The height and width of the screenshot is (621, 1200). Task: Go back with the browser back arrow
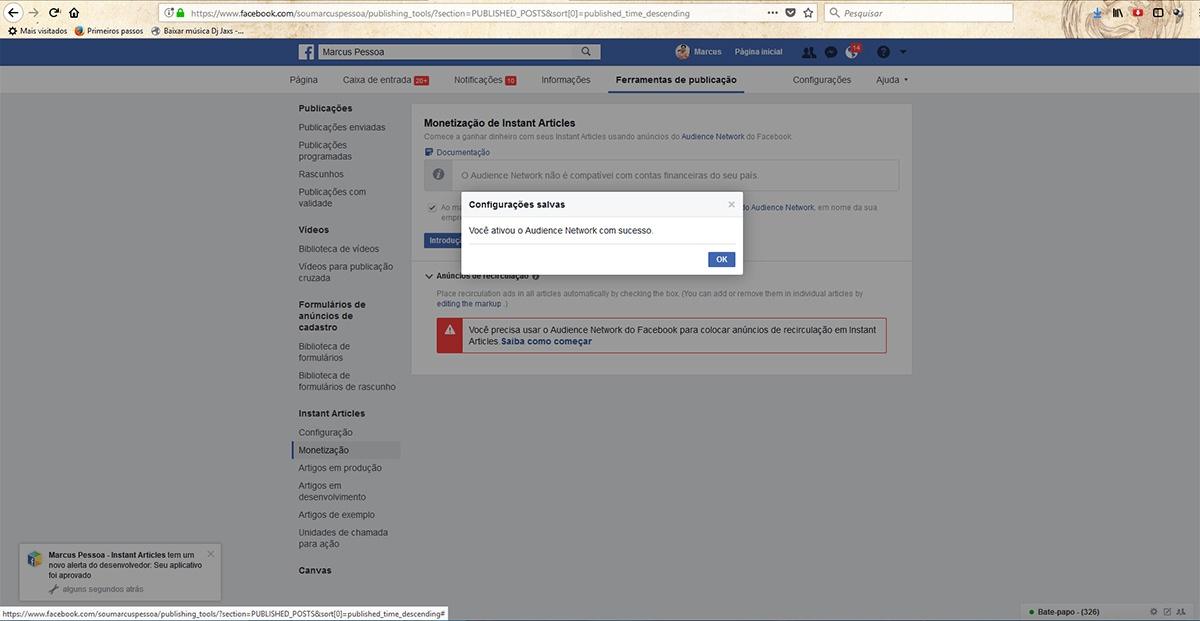pos(14,13)
